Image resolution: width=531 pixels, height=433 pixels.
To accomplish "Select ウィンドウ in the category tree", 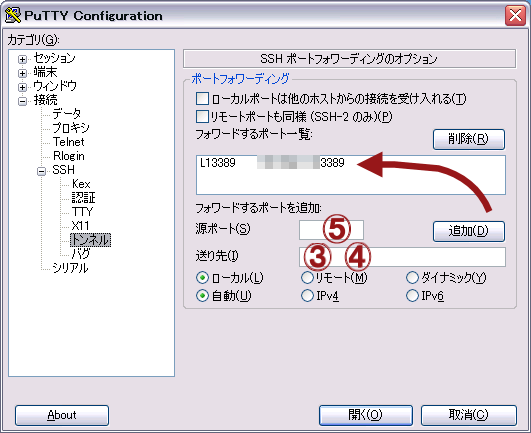I will pyautogui.click(x=55, y=86).
